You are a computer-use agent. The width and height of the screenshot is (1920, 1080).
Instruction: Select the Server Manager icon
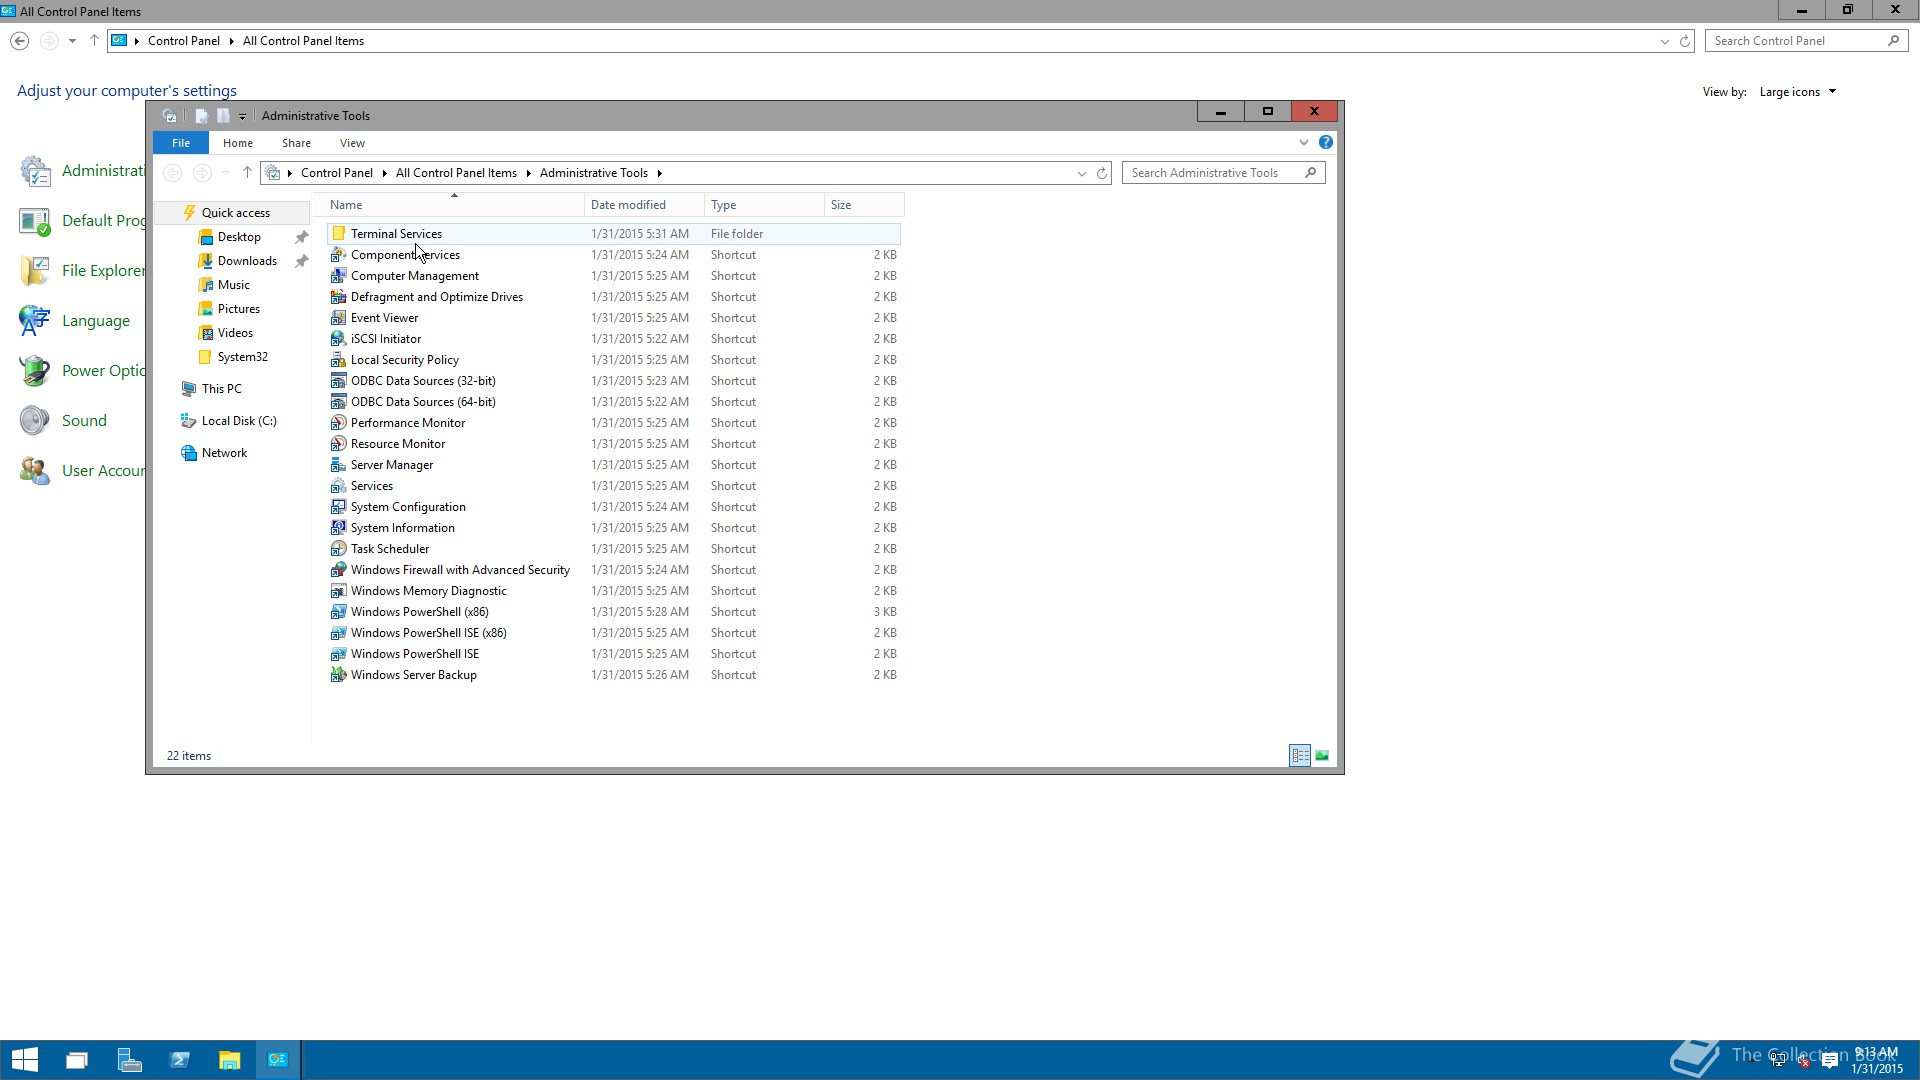pos(339,465)
